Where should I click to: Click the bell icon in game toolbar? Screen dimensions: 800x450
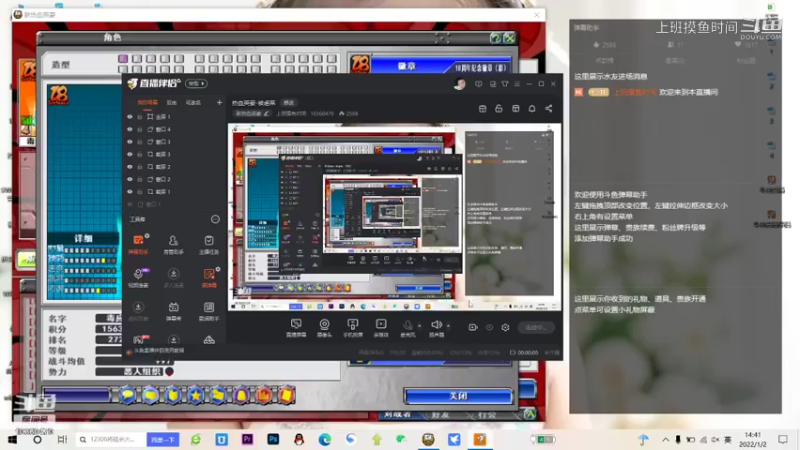click(241, 395)
